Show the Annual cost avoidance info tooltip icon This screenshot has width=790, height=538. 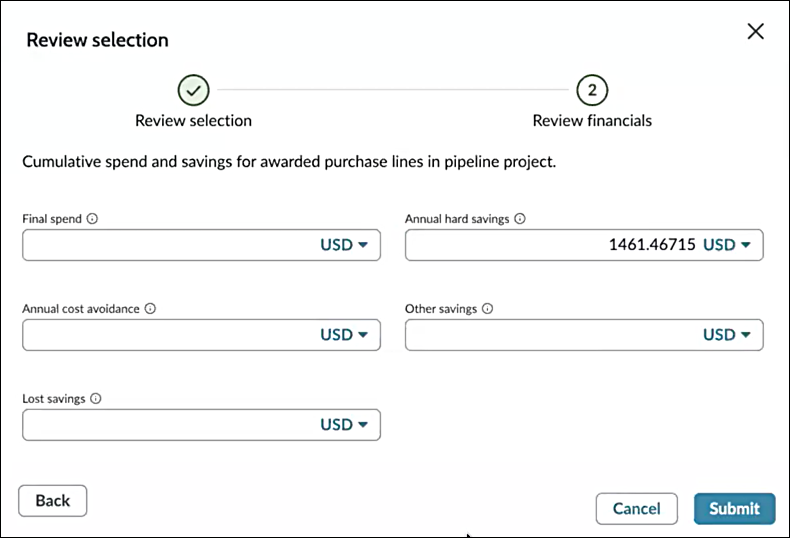[x=150, y=309]
